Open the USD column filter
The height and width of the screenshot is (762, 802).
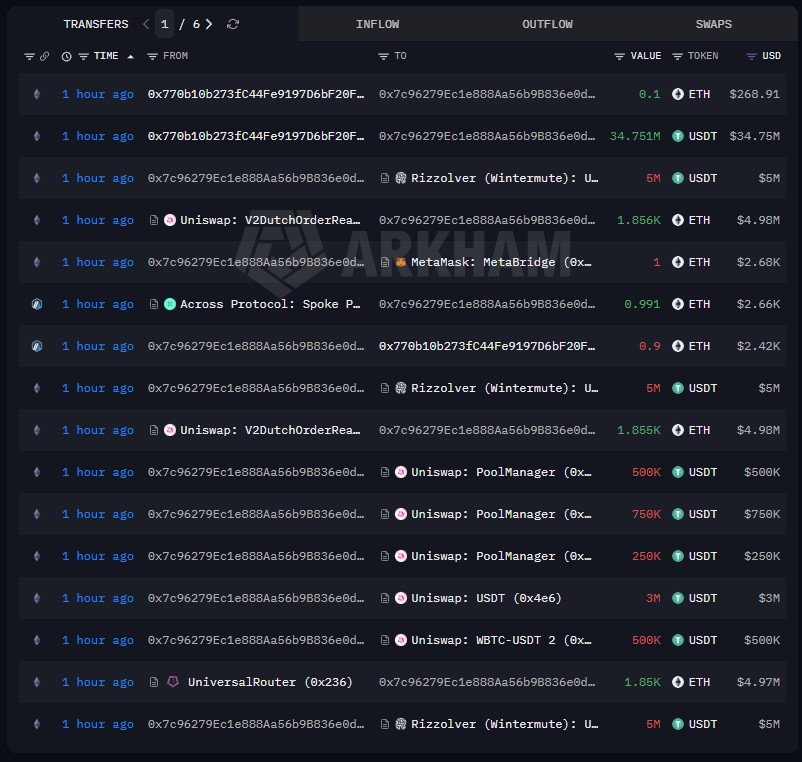[751, 56]
